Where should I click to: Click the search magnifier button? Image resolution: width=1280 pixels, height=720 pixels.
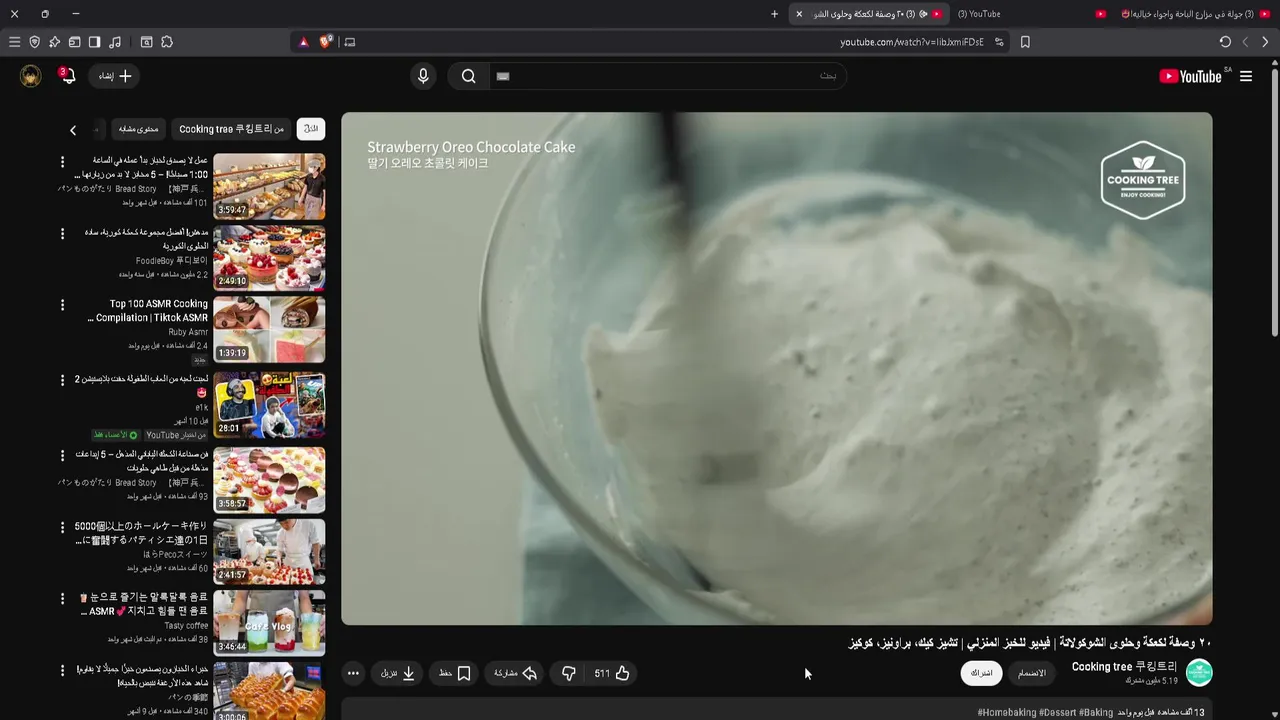tap(468, 76)
